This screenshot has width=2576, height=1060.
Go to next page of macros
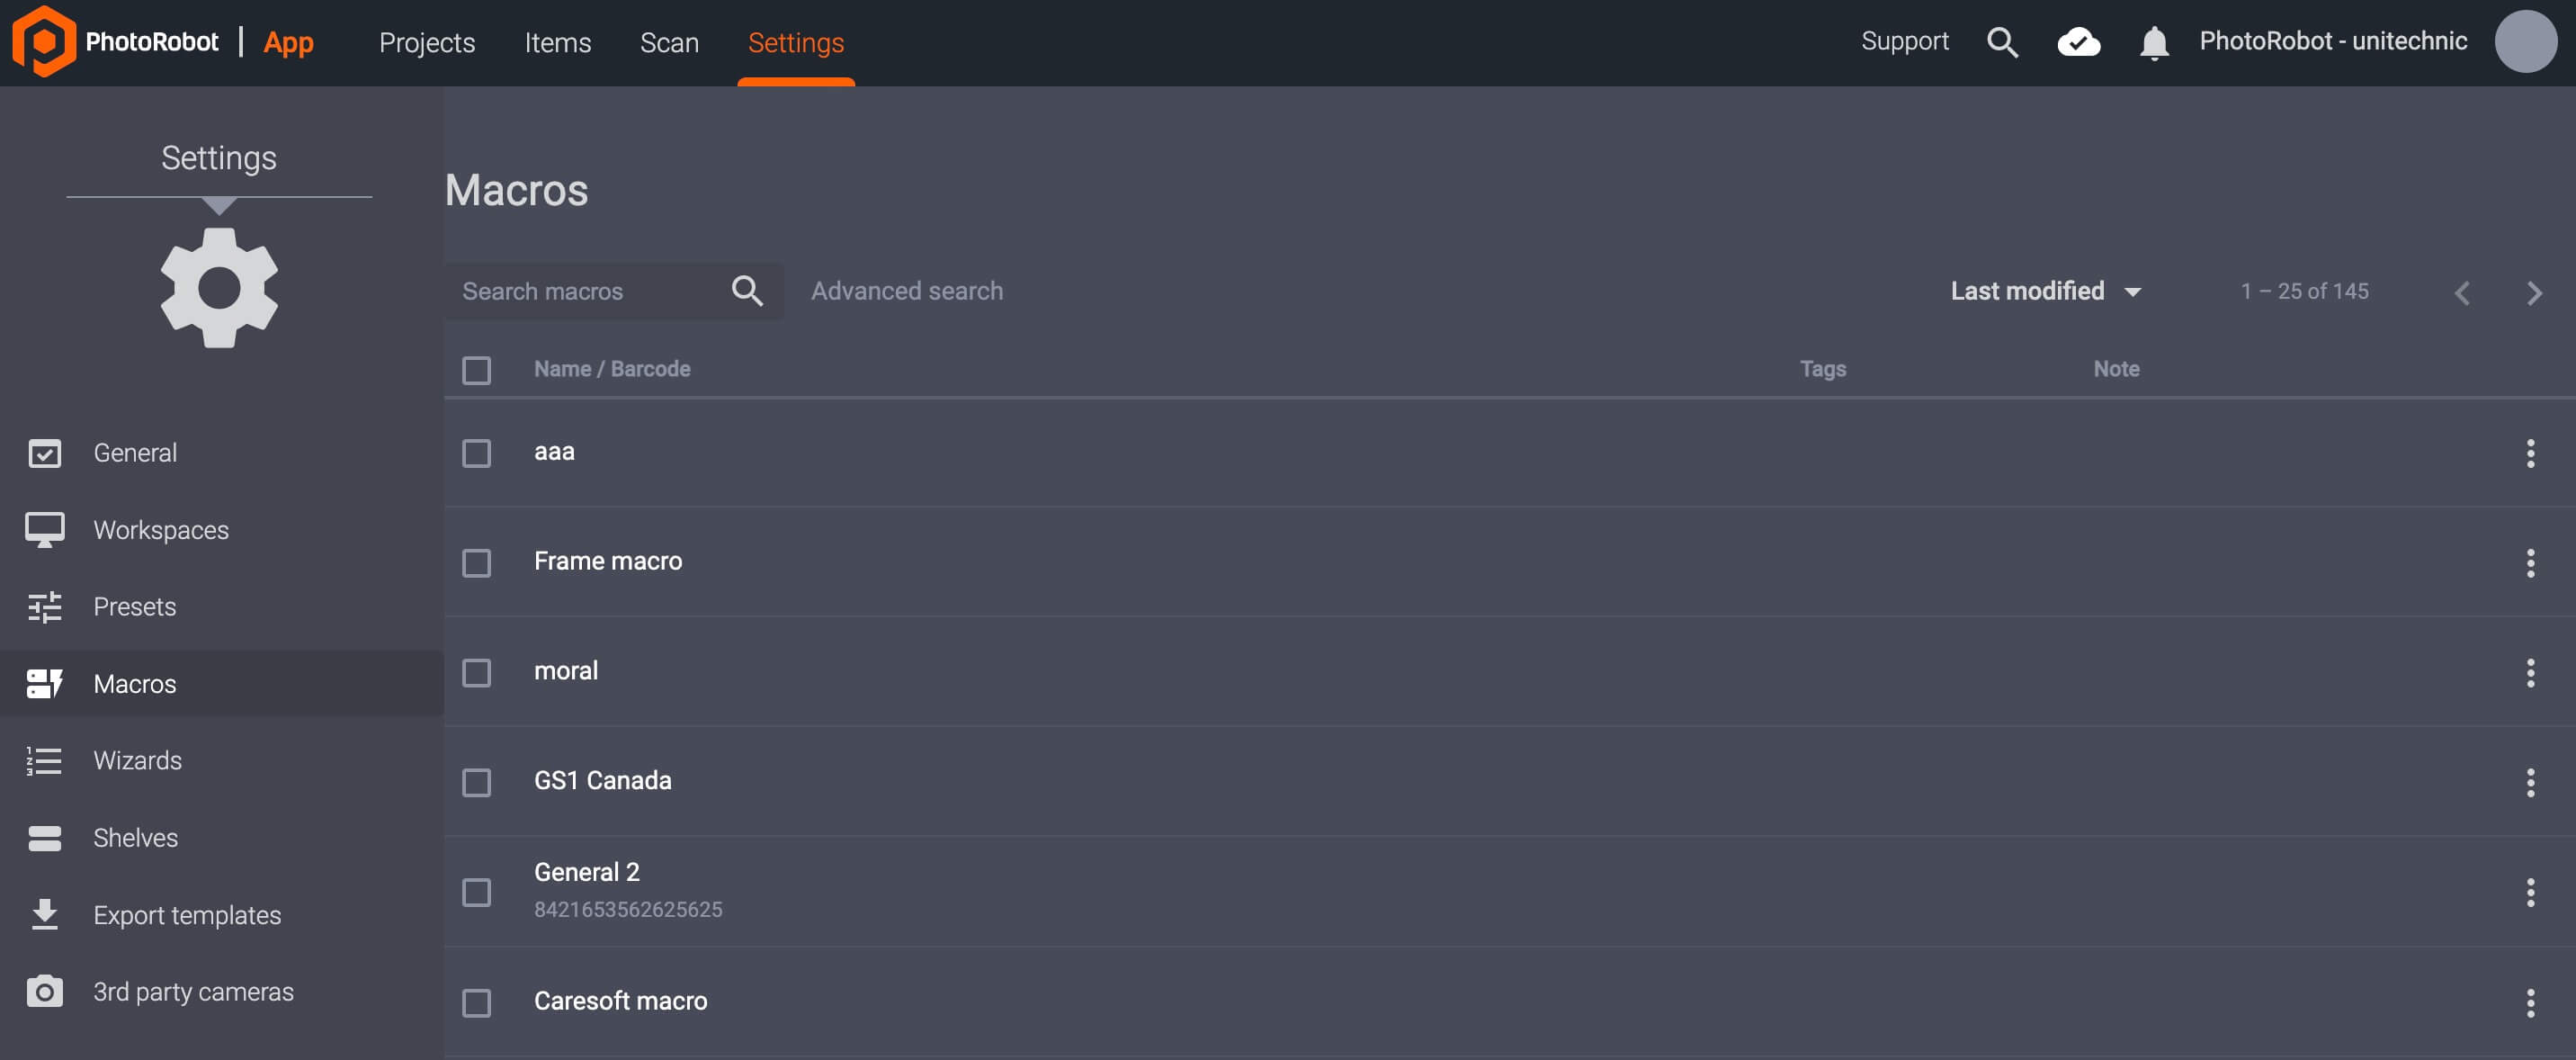[x=2533, y=293]
